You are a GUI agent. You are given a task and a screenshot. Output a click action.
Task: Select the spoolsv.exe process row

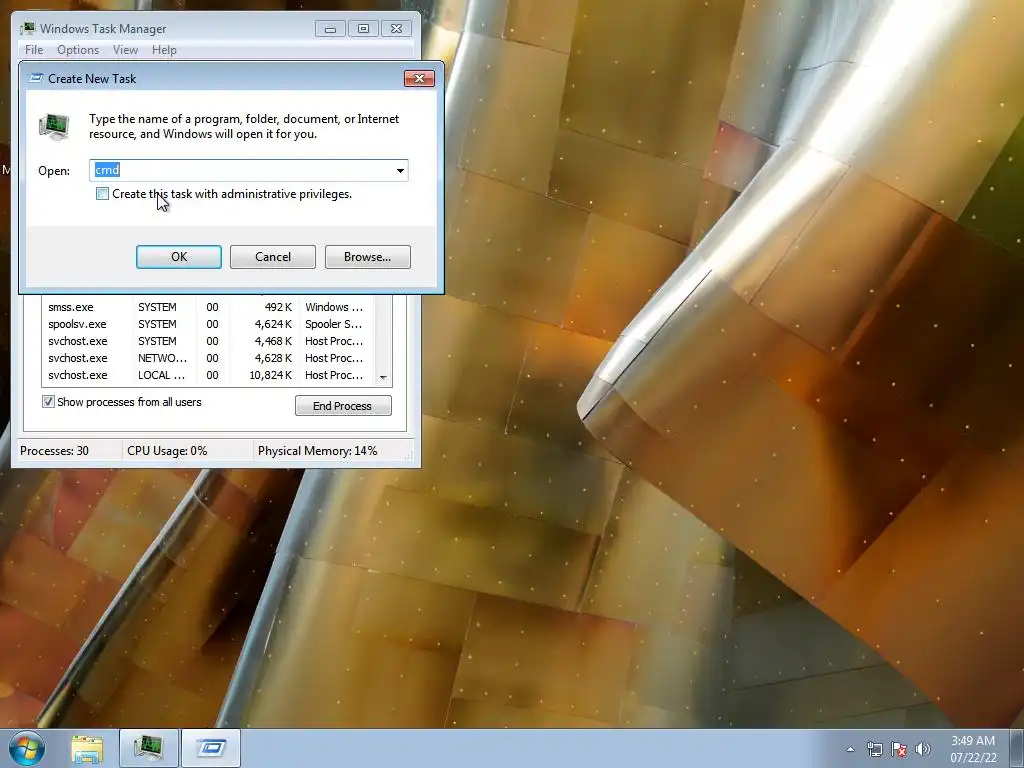(x=208, y=324)
